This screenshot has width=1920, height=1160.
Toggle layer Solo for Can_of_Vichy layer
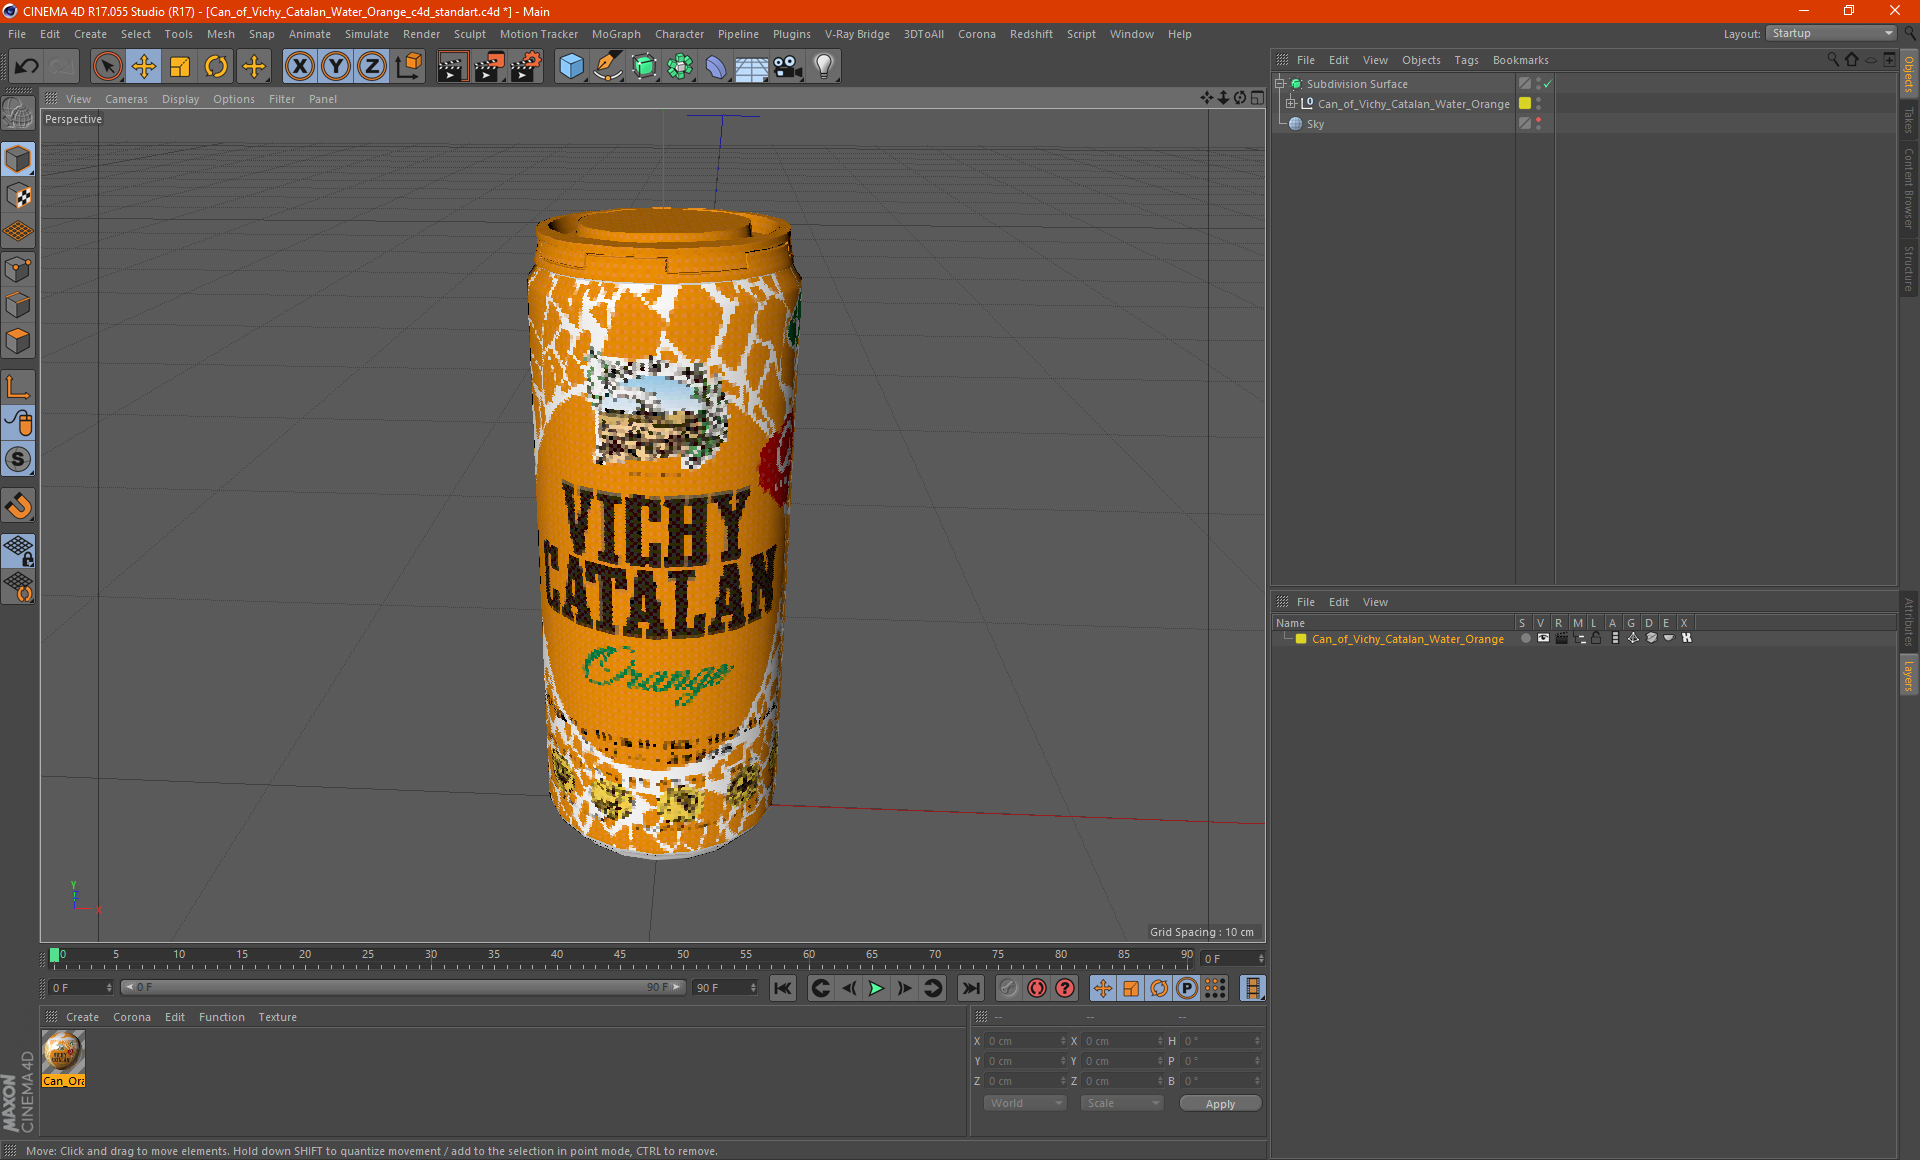coord(1525,638)
